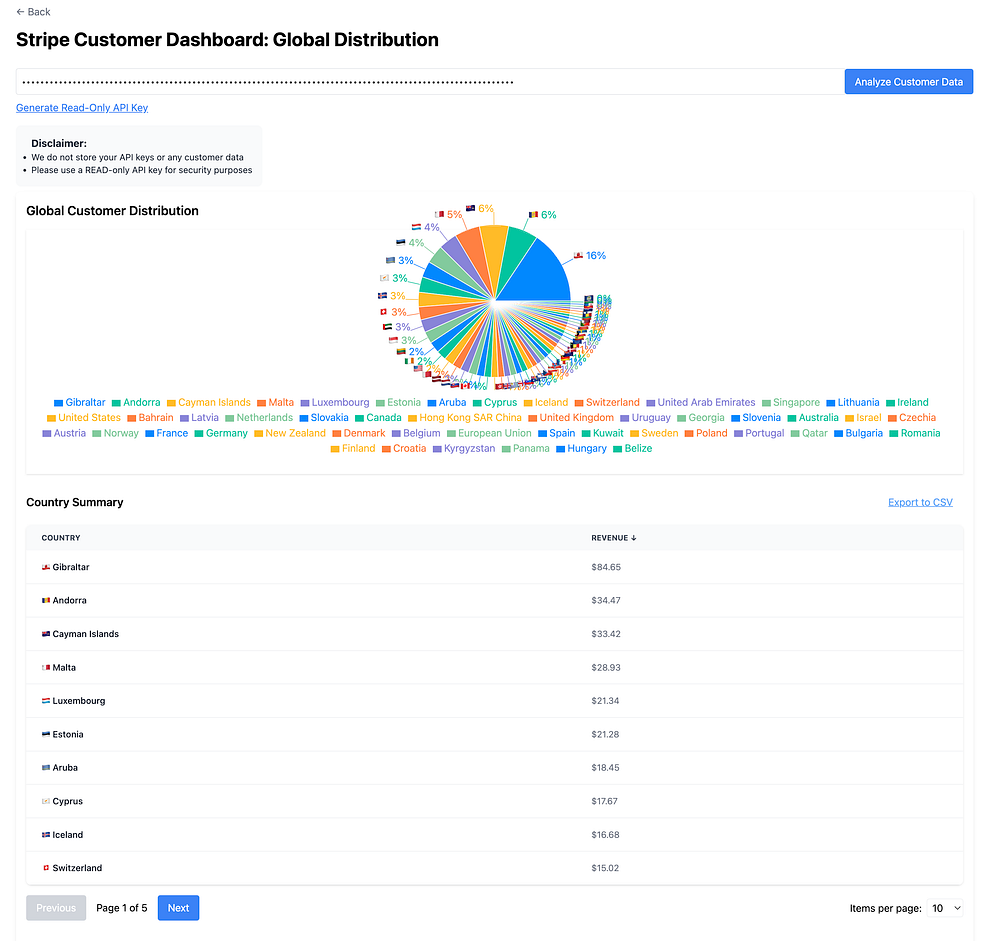Click the Cyprus flag icon in table
Screen dimensions: 1000x941
point(46,801)
